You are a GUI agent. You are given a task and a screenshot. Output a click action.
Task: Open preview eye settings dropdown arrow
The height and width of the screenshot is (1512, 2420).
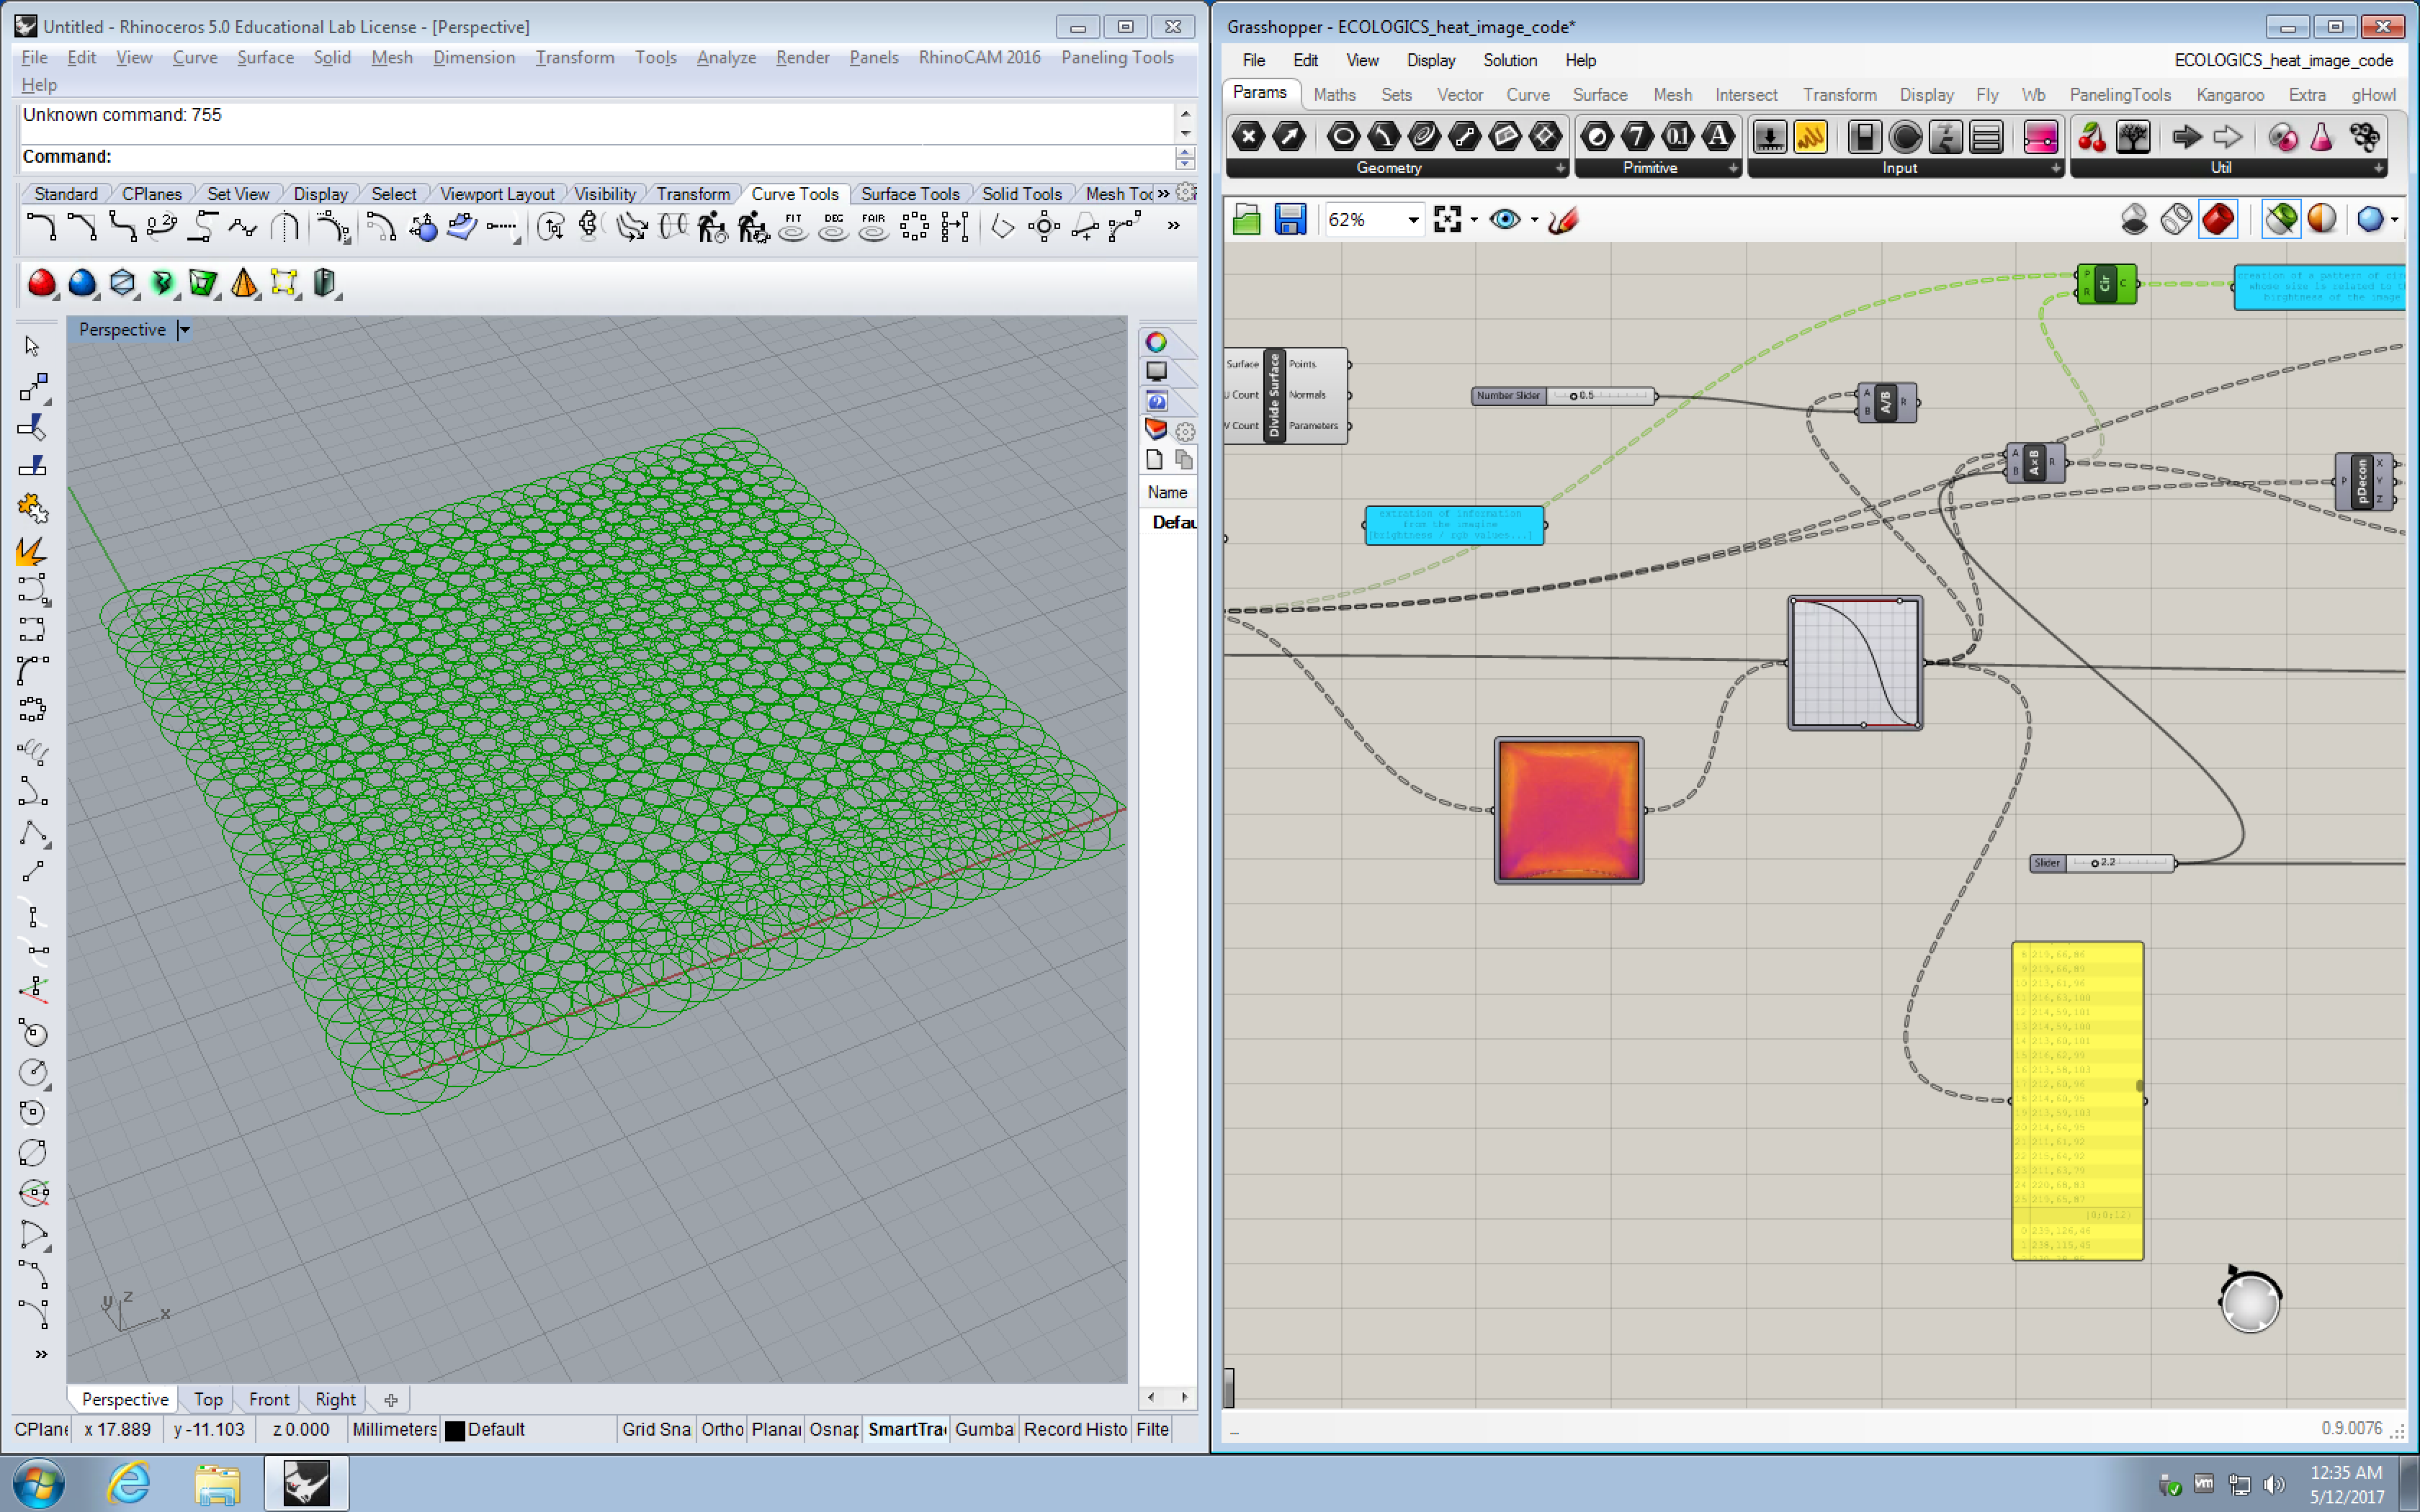pyautogui.click(x=1534, y=220)
